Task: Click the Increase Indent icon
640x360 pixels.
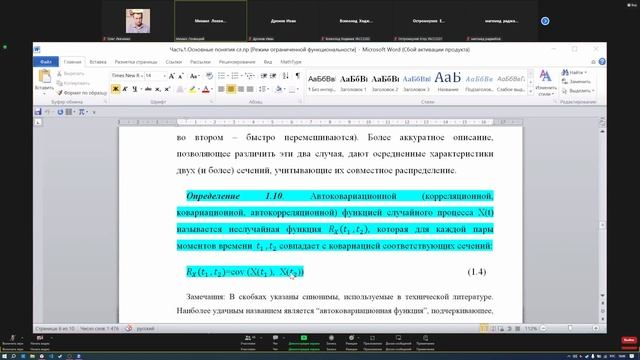Action: tap(273, 76)
